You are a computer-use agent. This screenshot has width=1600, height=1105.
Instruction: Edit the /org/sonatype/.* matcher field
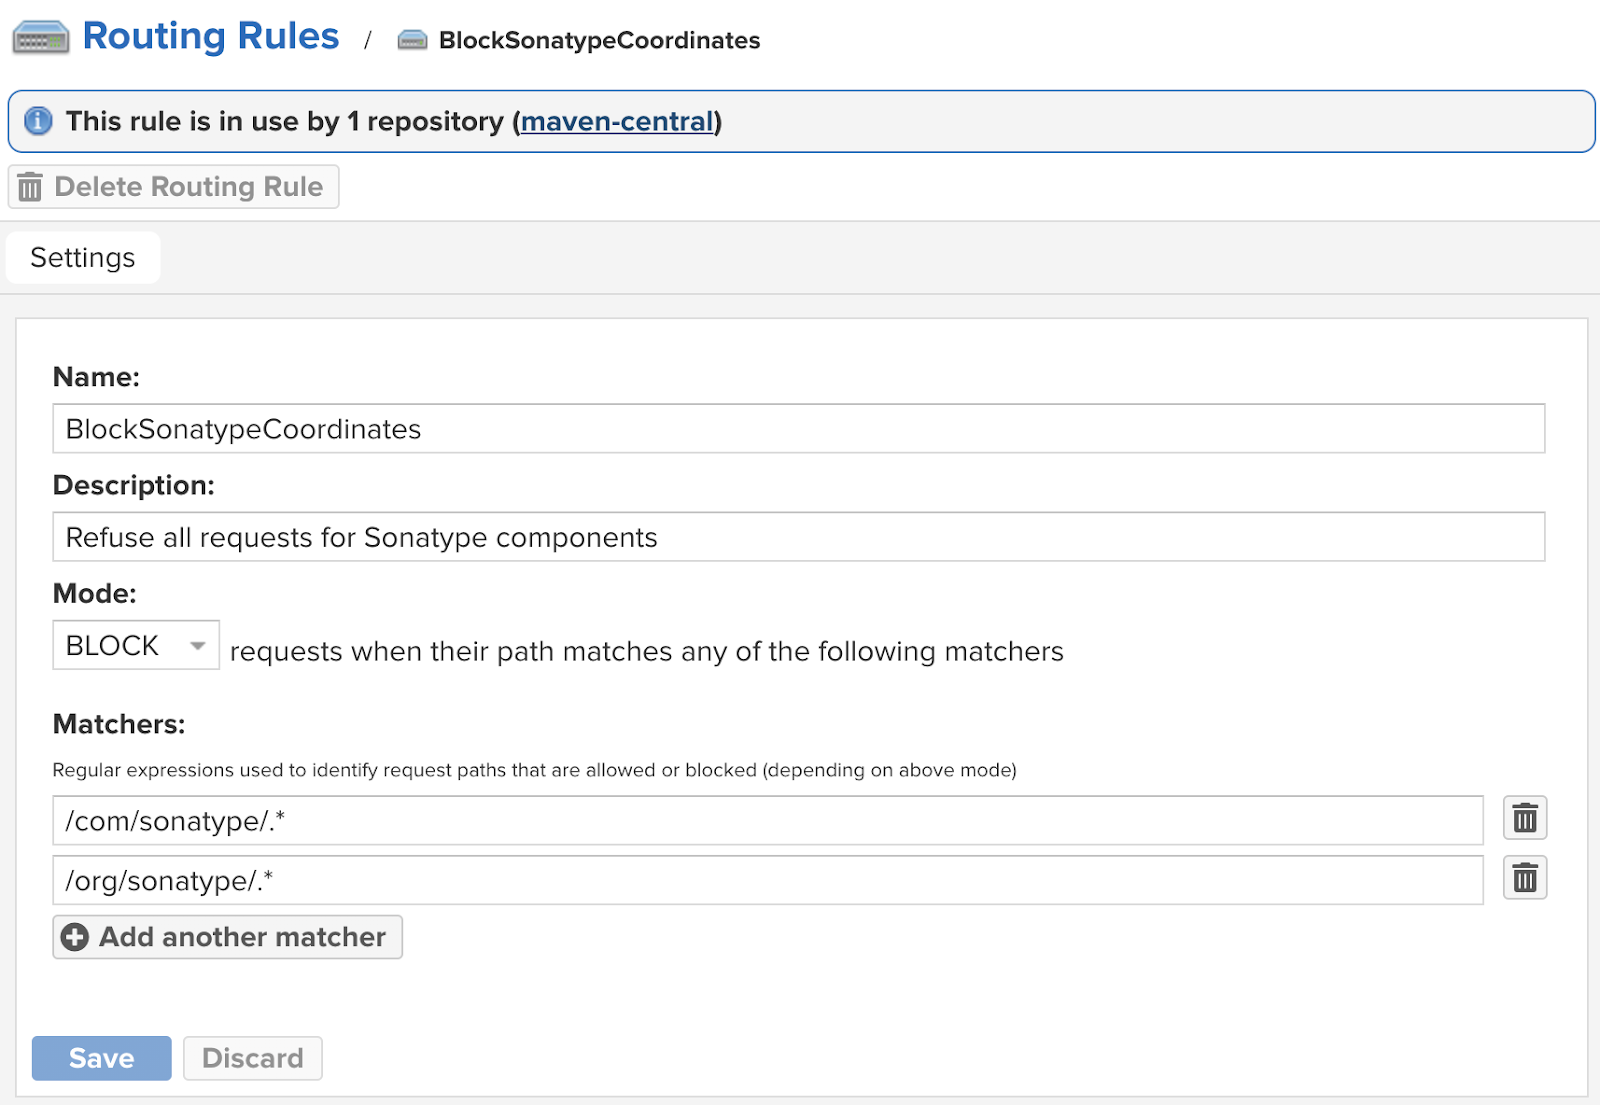(x=767, y=881)
